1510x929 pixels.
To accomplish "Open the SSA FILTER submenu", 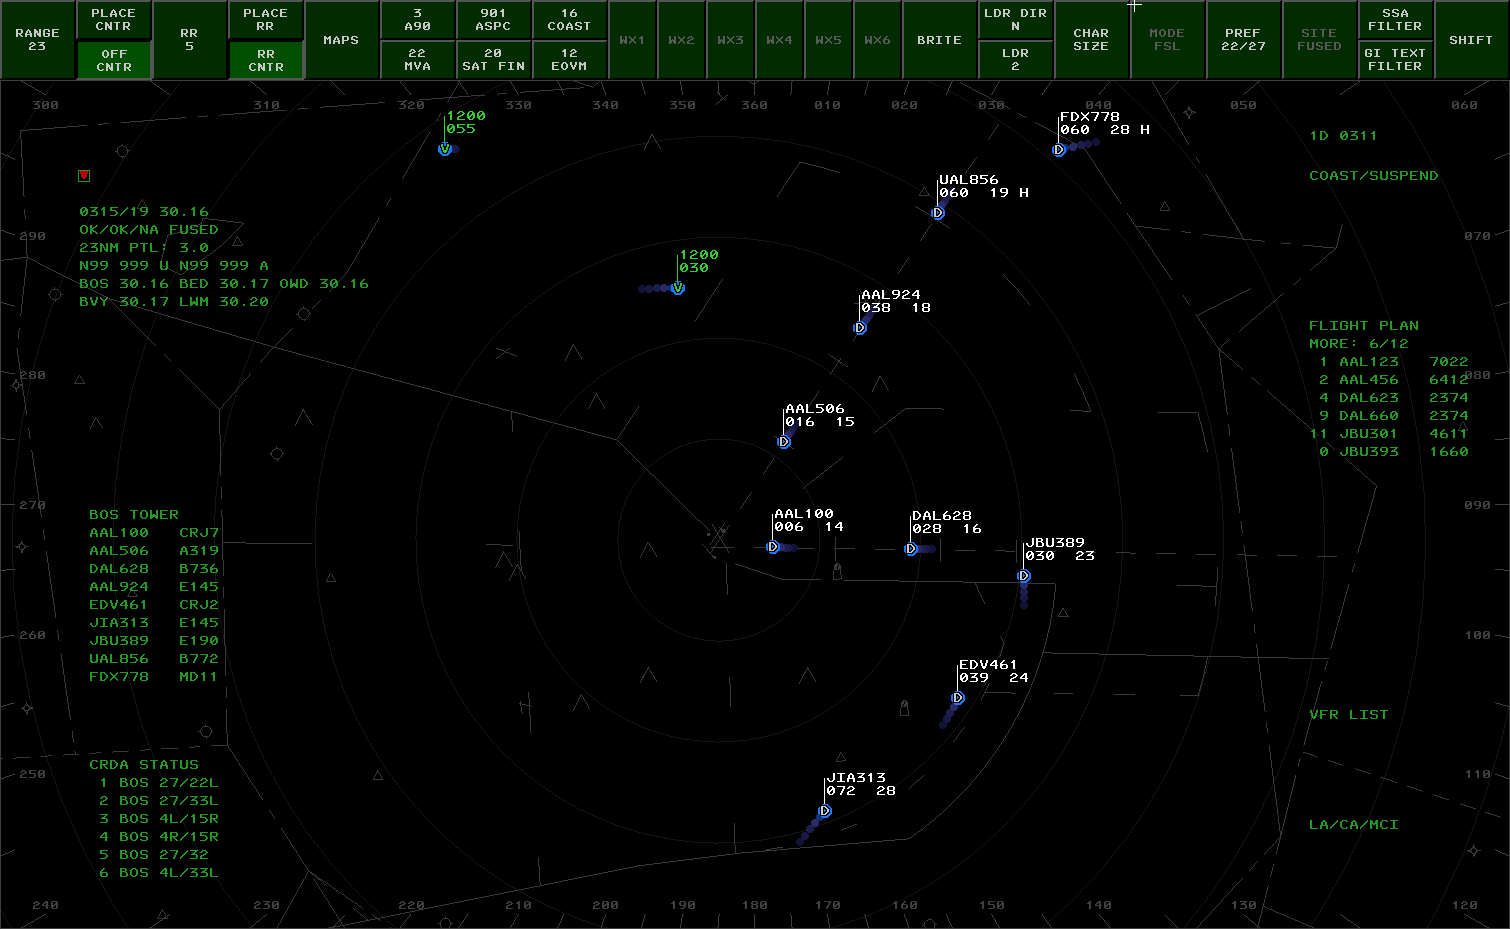I will click(x=1395, y=20).
